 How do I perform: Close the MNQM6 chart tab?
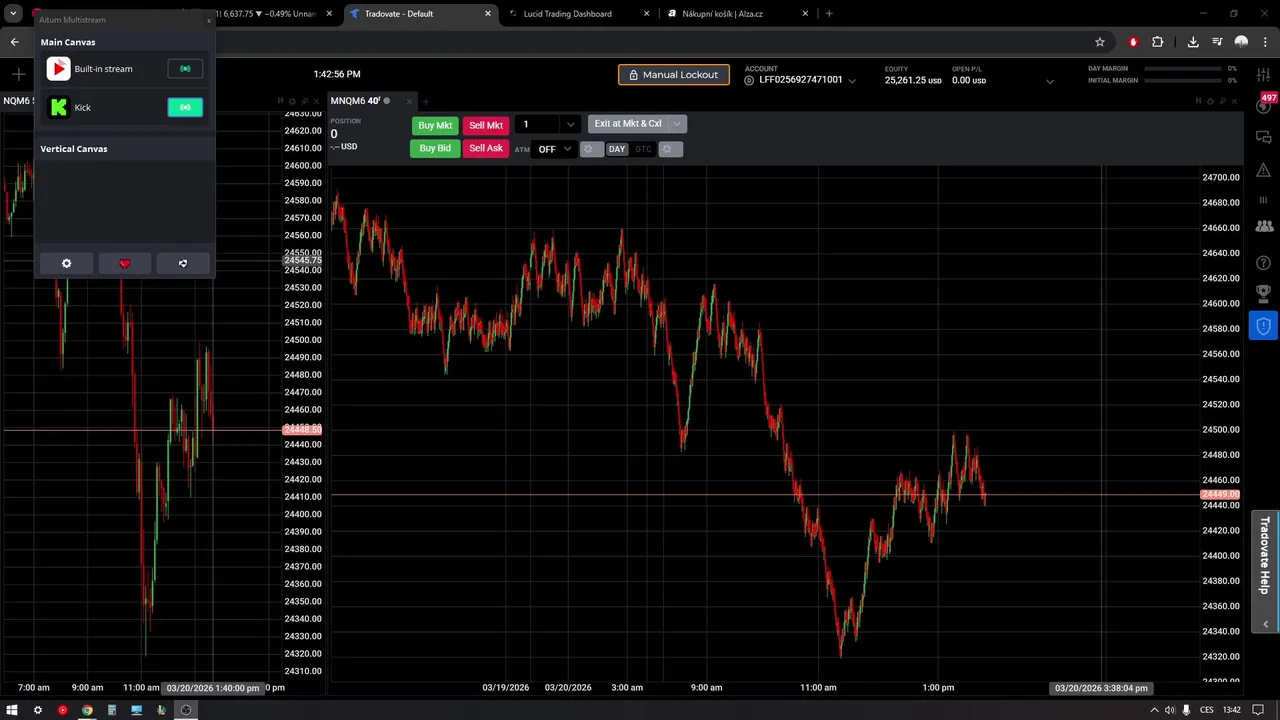[410, 101]
